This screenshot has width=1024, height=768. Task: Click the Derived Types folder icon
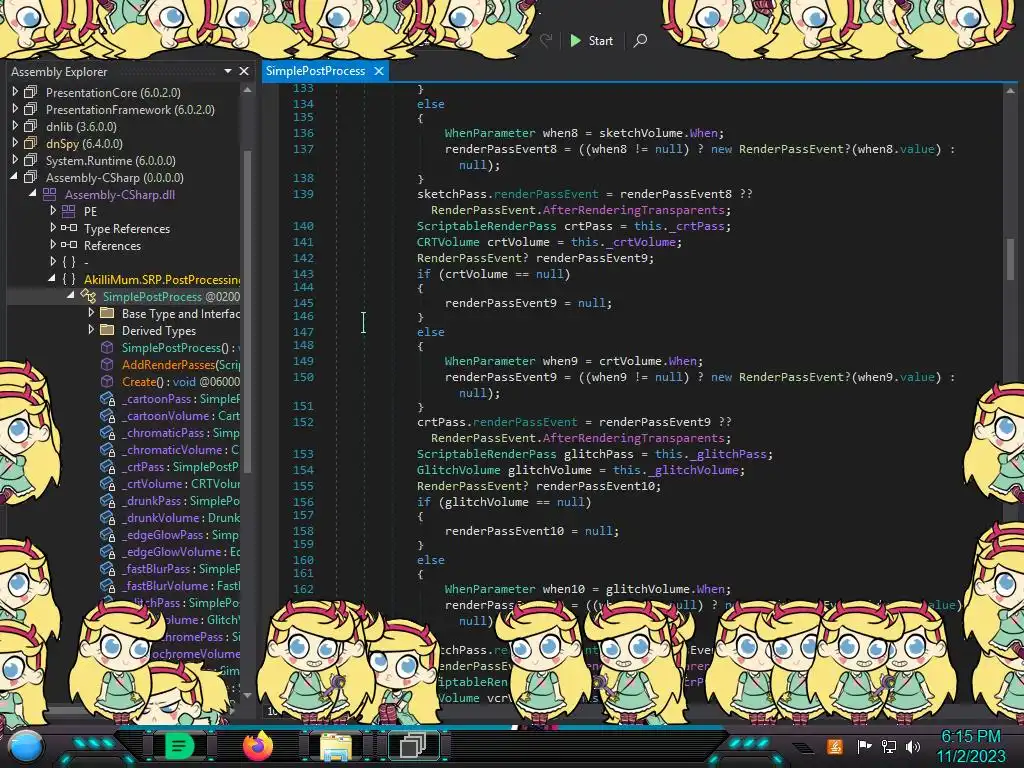pyautogui.click(x=107, y=330)
